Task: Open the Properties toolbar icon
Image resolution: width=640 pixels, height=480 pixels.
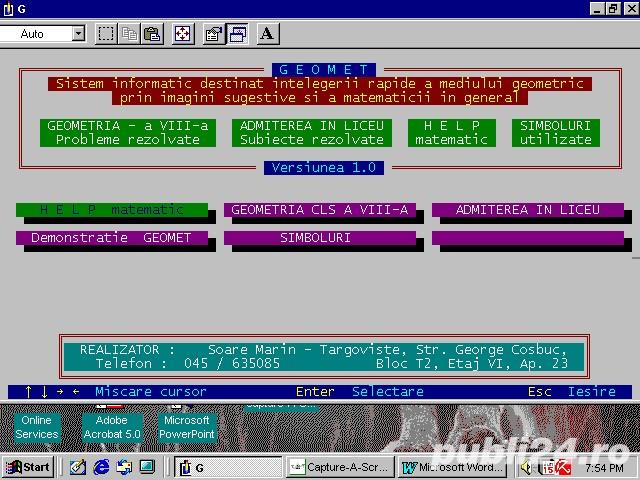Action: pyautogui.click(x=213, y=34)
